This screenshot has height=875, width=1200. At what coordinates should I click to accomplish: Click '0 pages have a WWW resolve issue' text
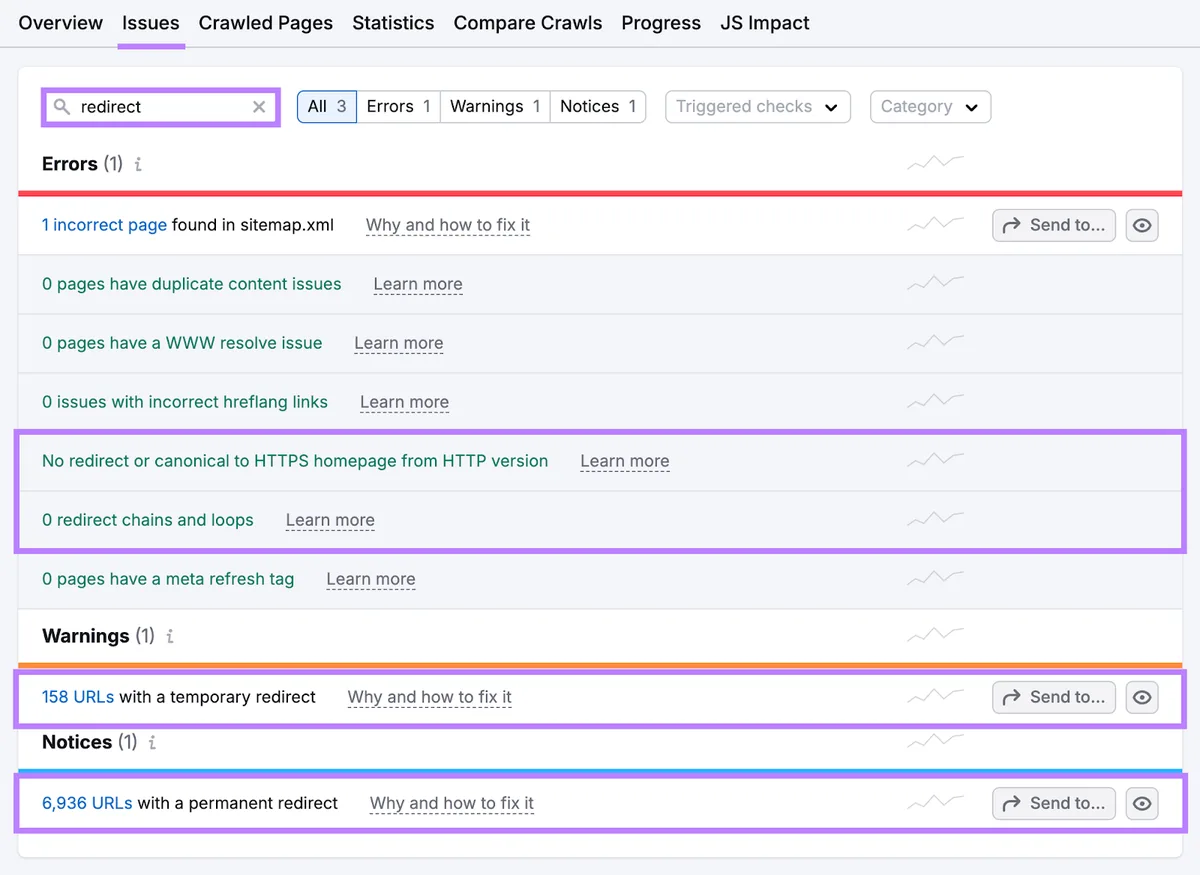click(x=182, y=343)
